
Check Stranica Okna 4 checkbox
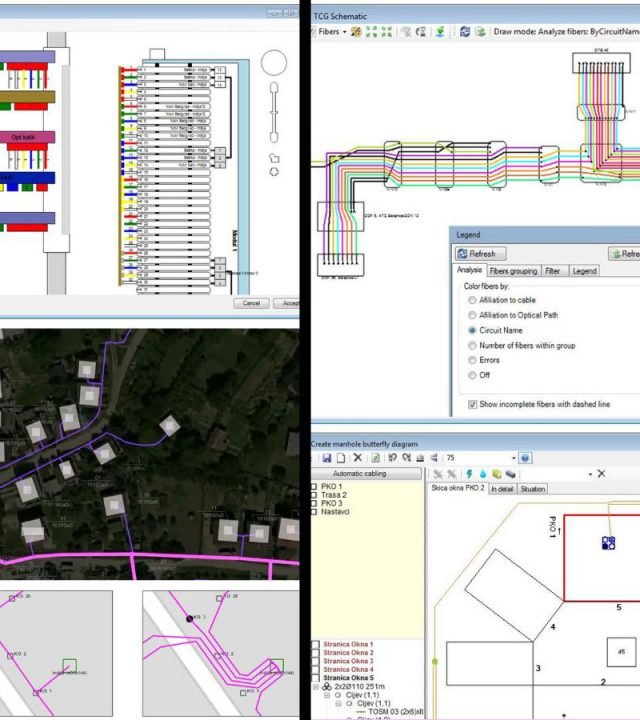pyautogui.click(x=315, y=669)
